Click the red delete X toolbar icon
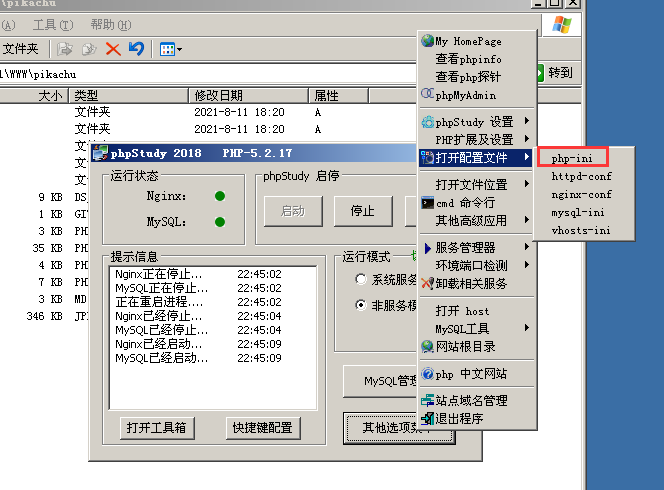664x490 pixels. click(113, 49)
